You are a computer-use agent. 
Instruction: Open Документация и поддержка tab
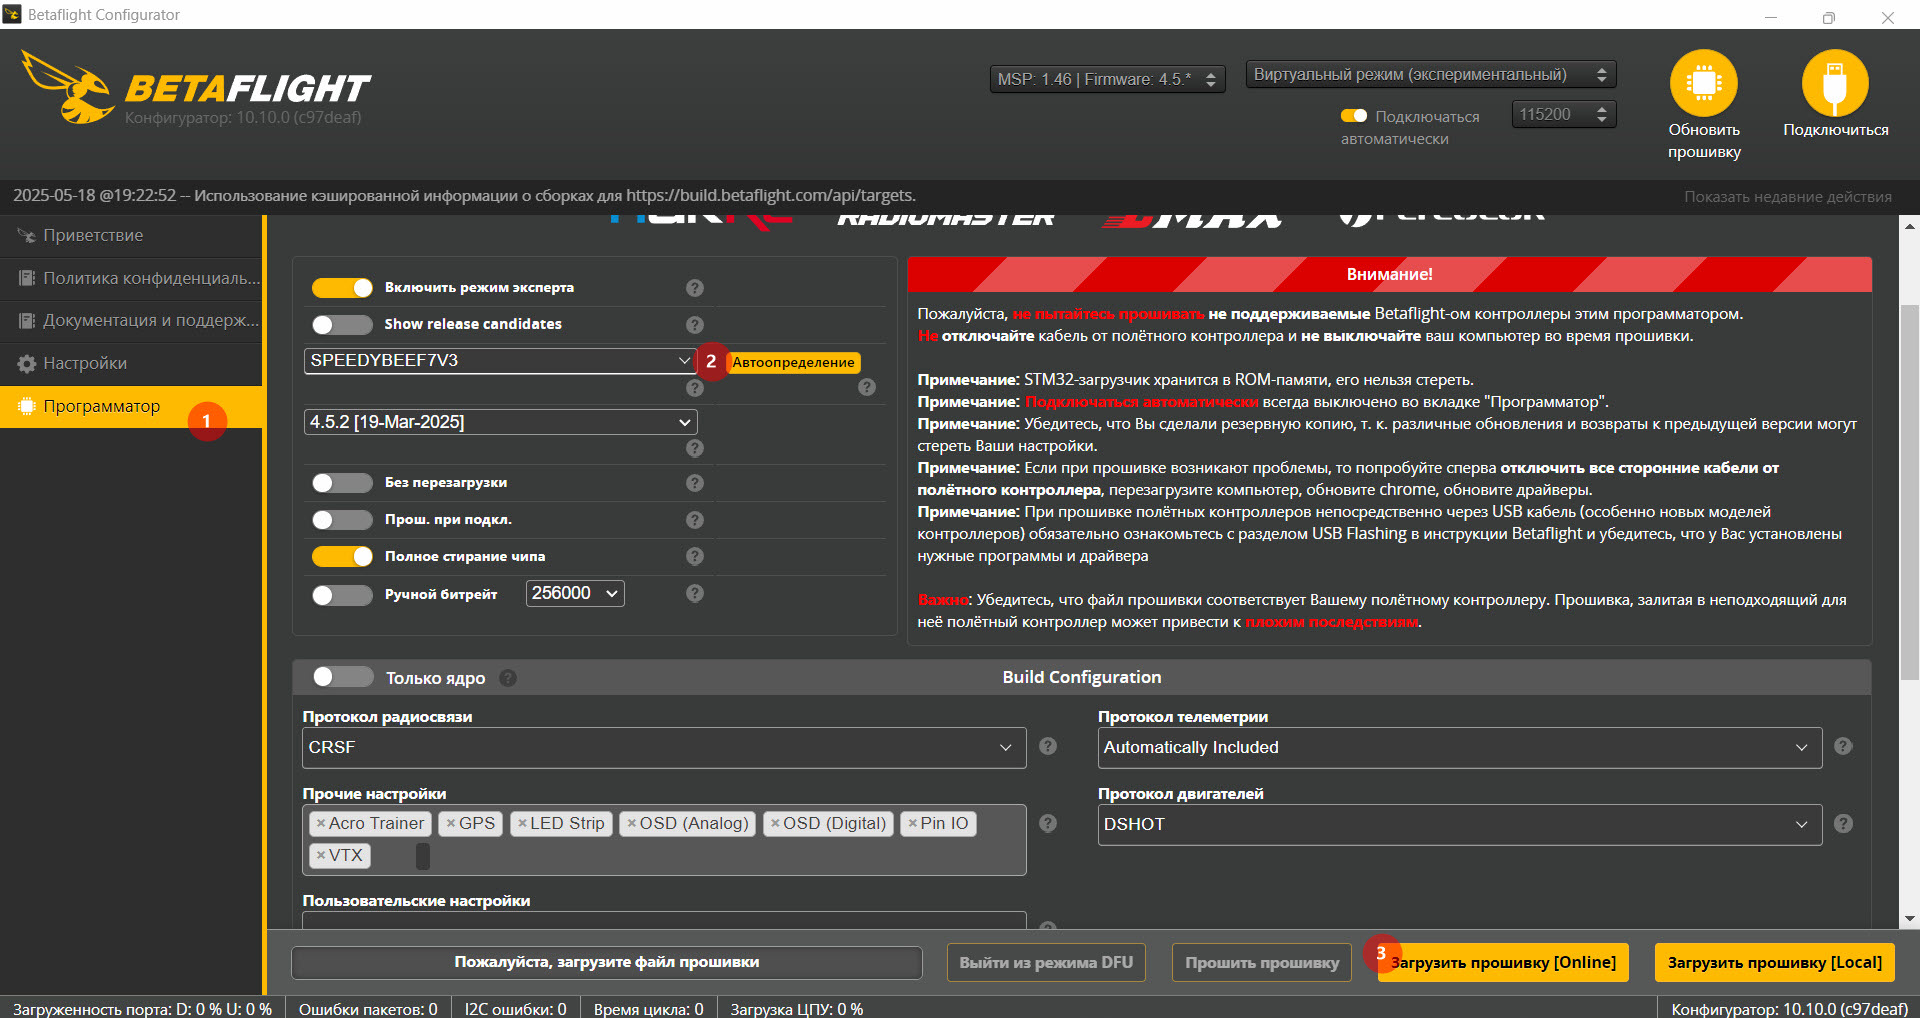[x=131, y=320]
